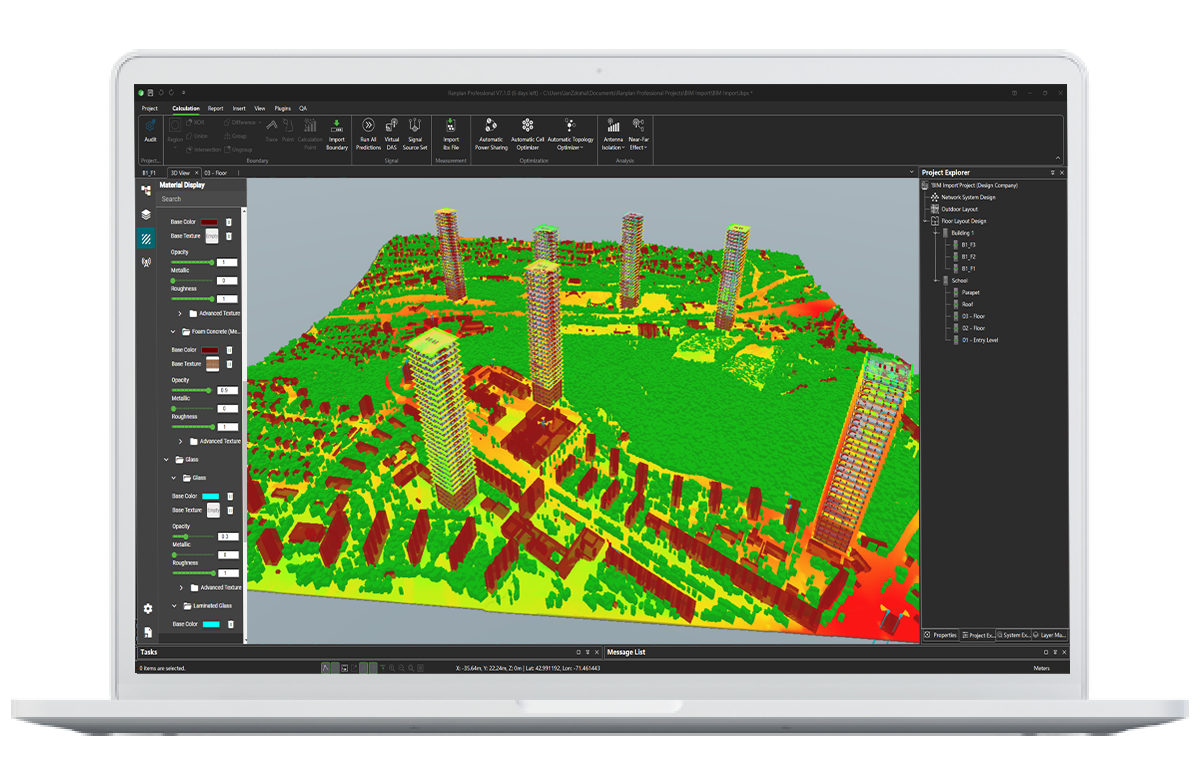
Task: Select the Signal Source Set tool
Action: click(x=415, y=126)
